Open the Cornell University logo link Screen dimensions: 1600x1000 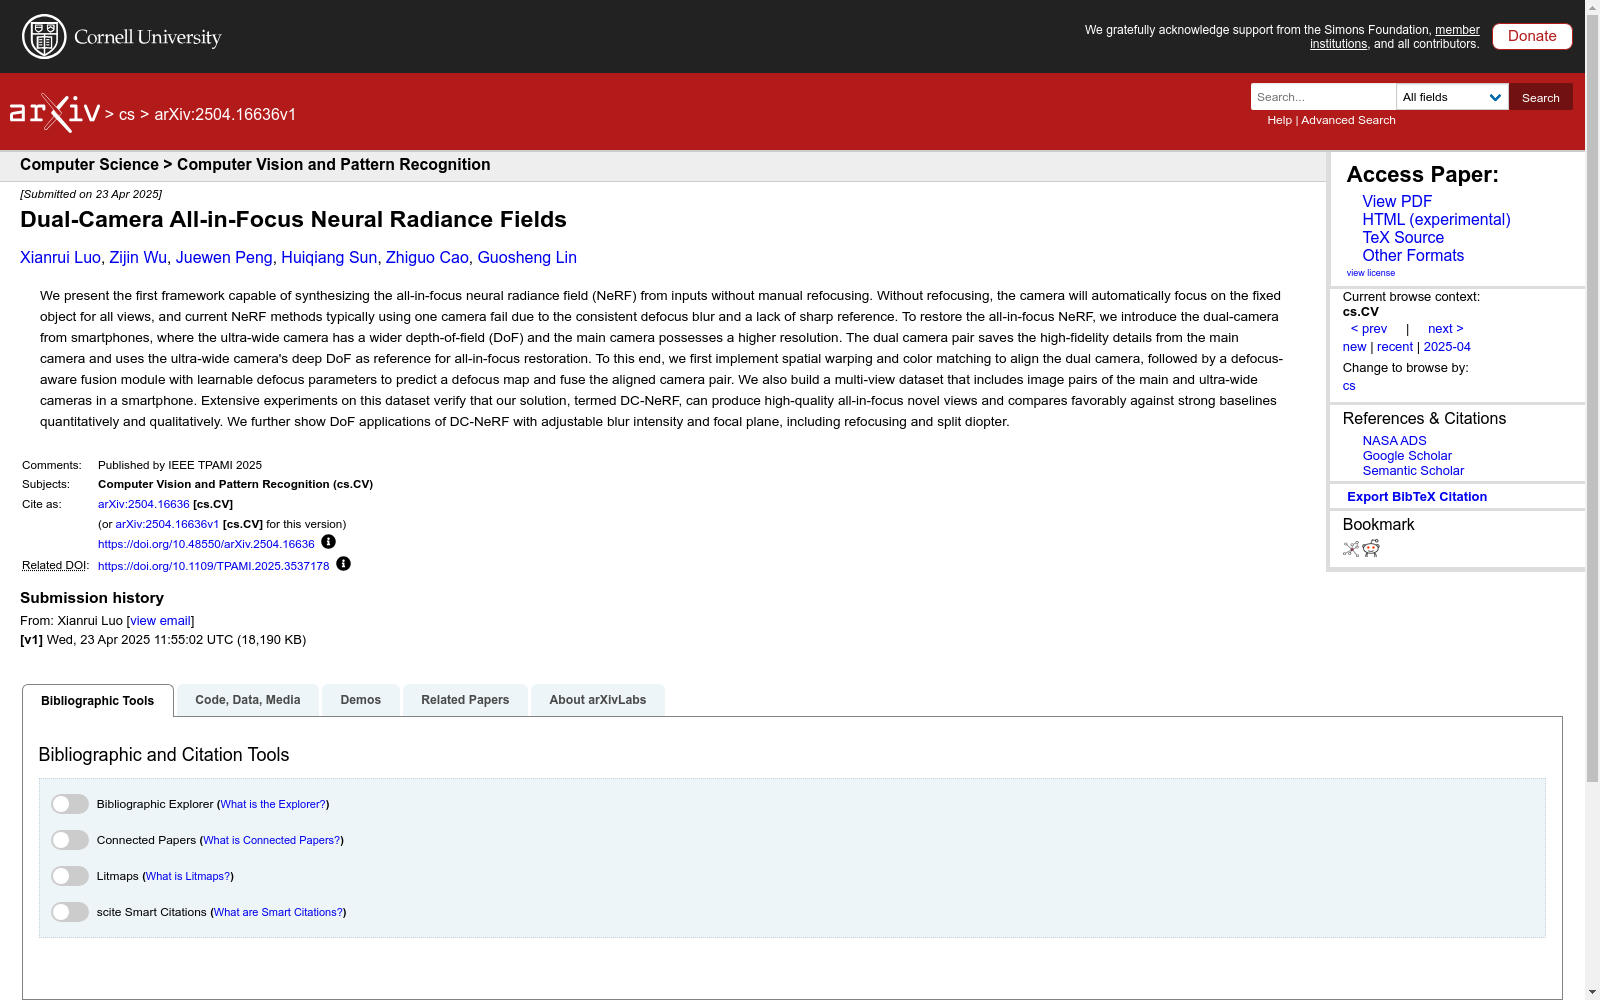tap(122, 37)
